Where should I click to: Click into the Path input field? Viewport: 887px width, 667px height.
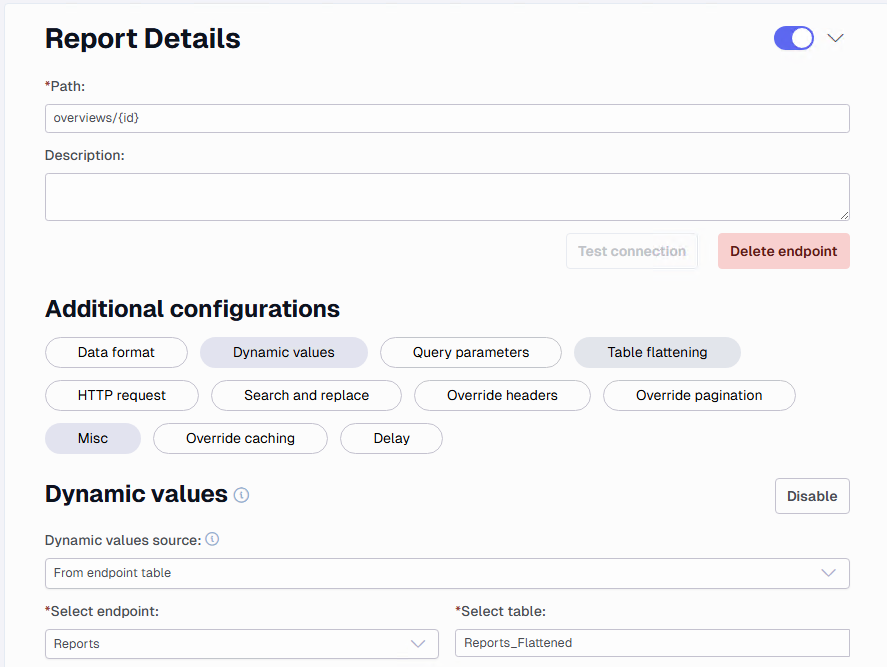click(x=447, y=118)
